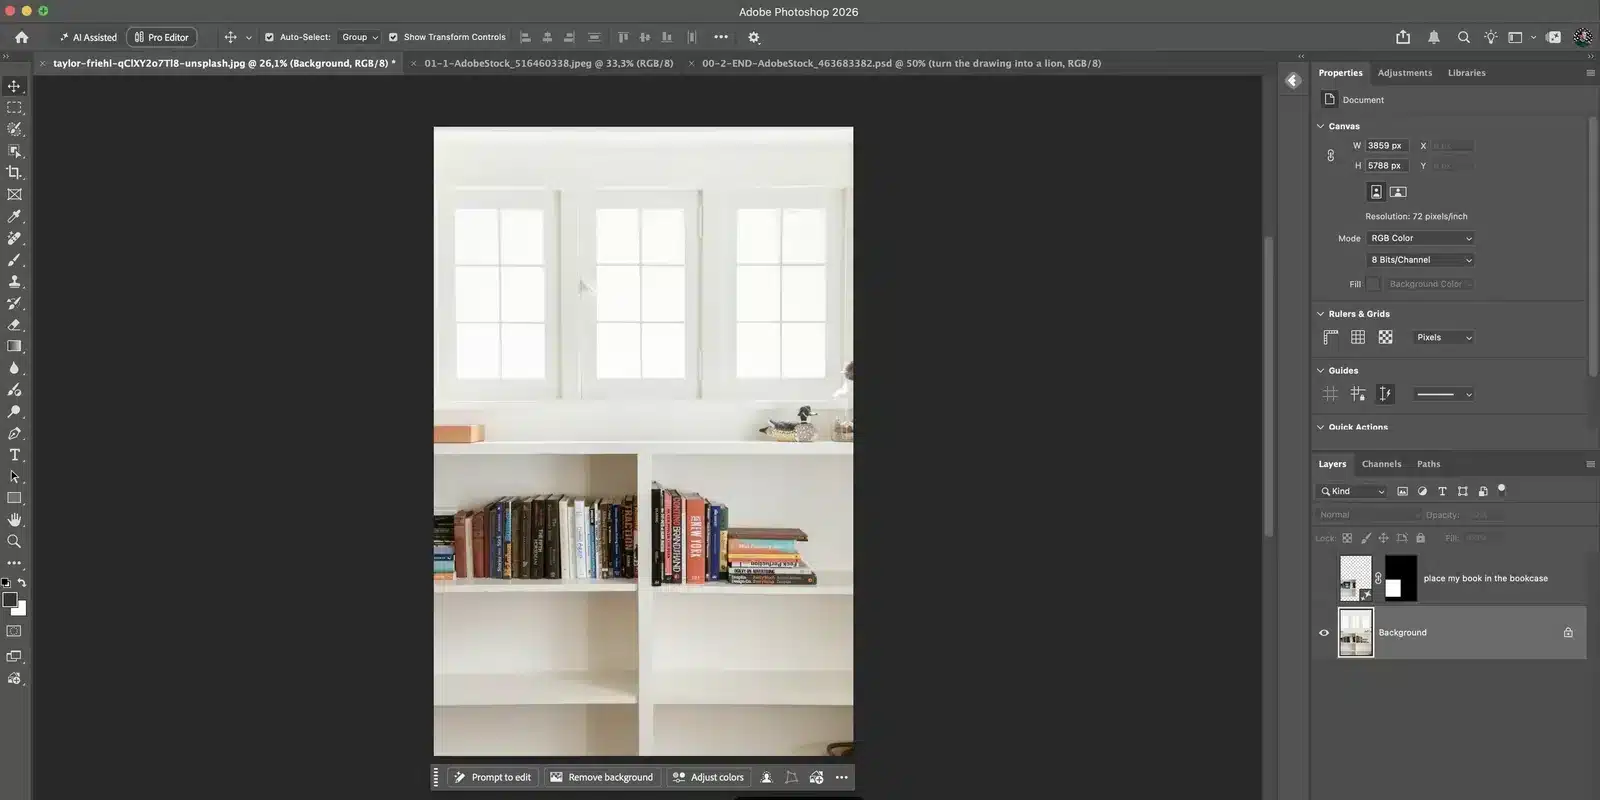Switch to the Channels tab

1381,464
